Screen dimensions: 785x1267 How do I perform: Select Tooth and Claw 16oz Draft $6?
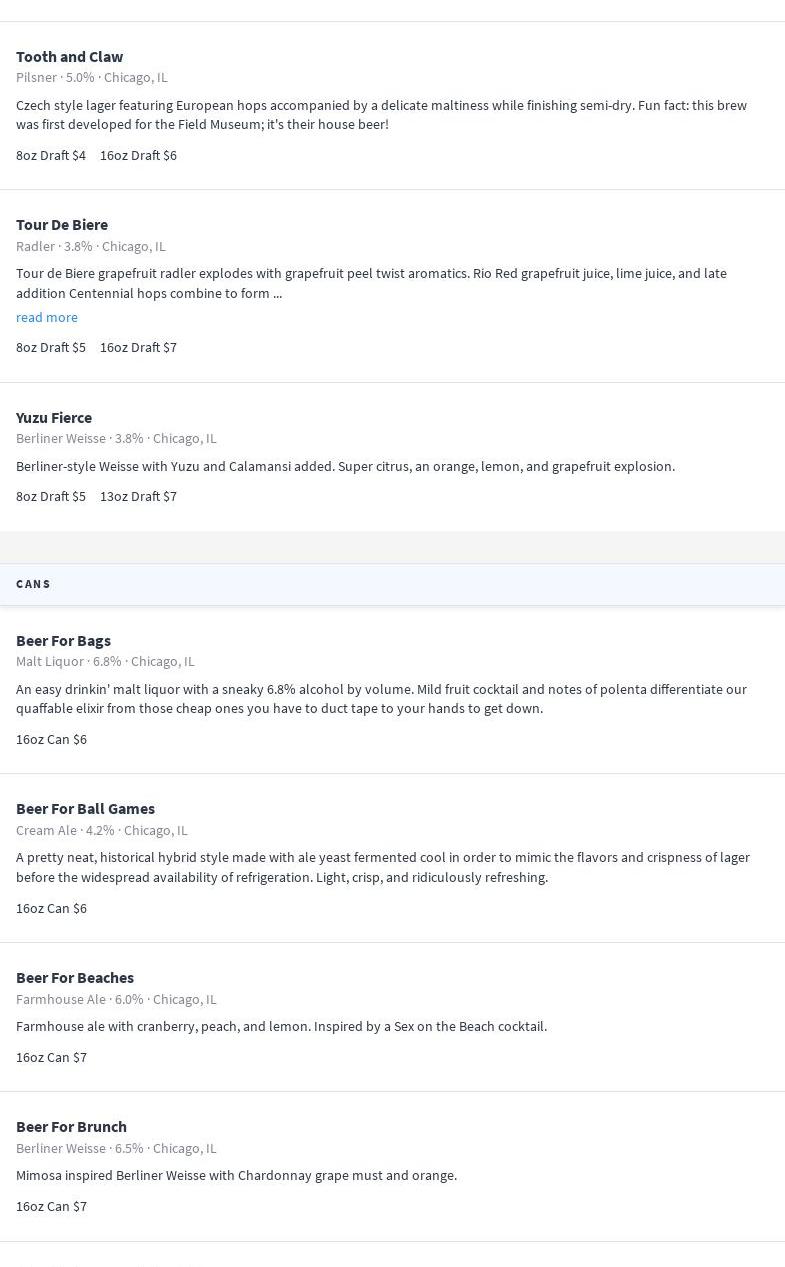point(138,155)
